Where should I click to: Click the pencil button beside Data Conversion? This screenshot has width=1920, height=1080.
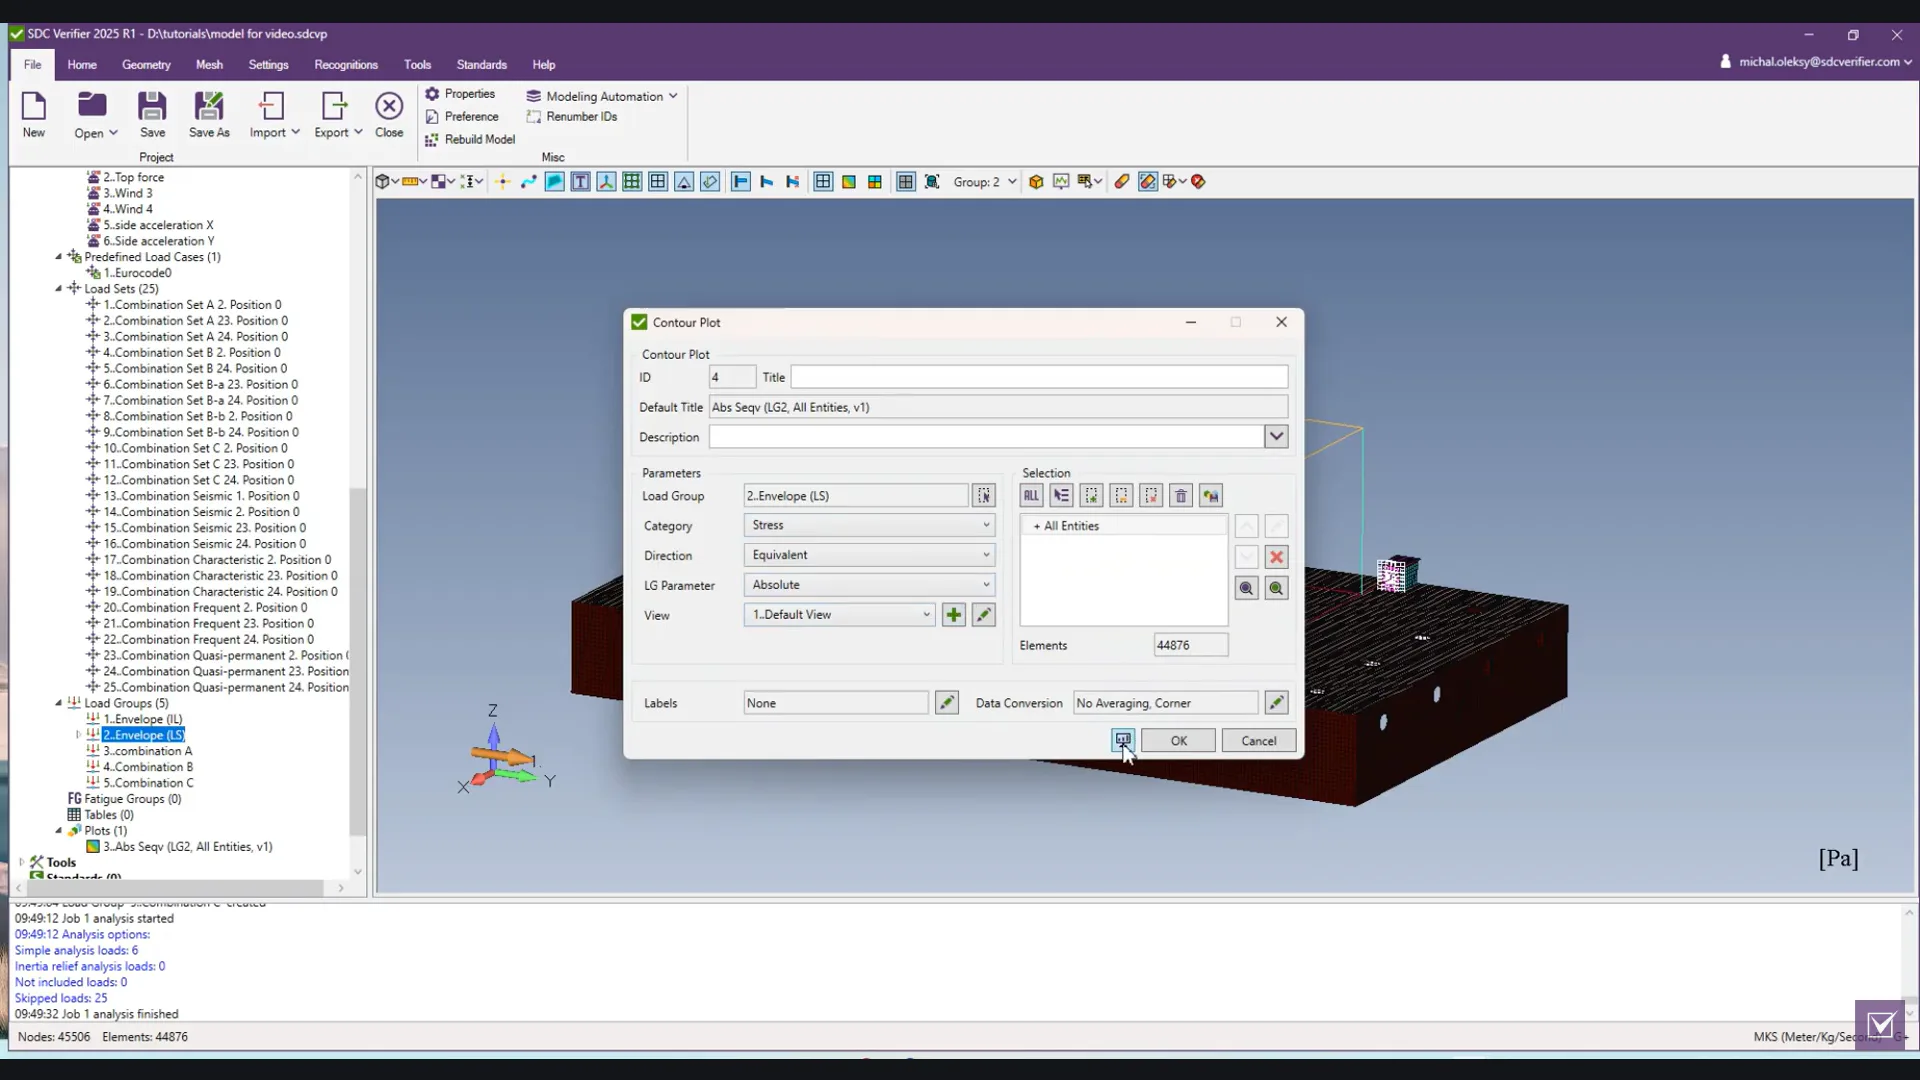[x=1276, y=703]
